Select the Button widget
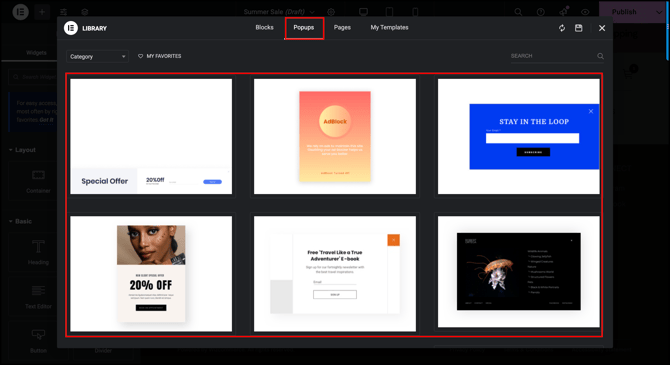670x365 pixels. [38, 341]
